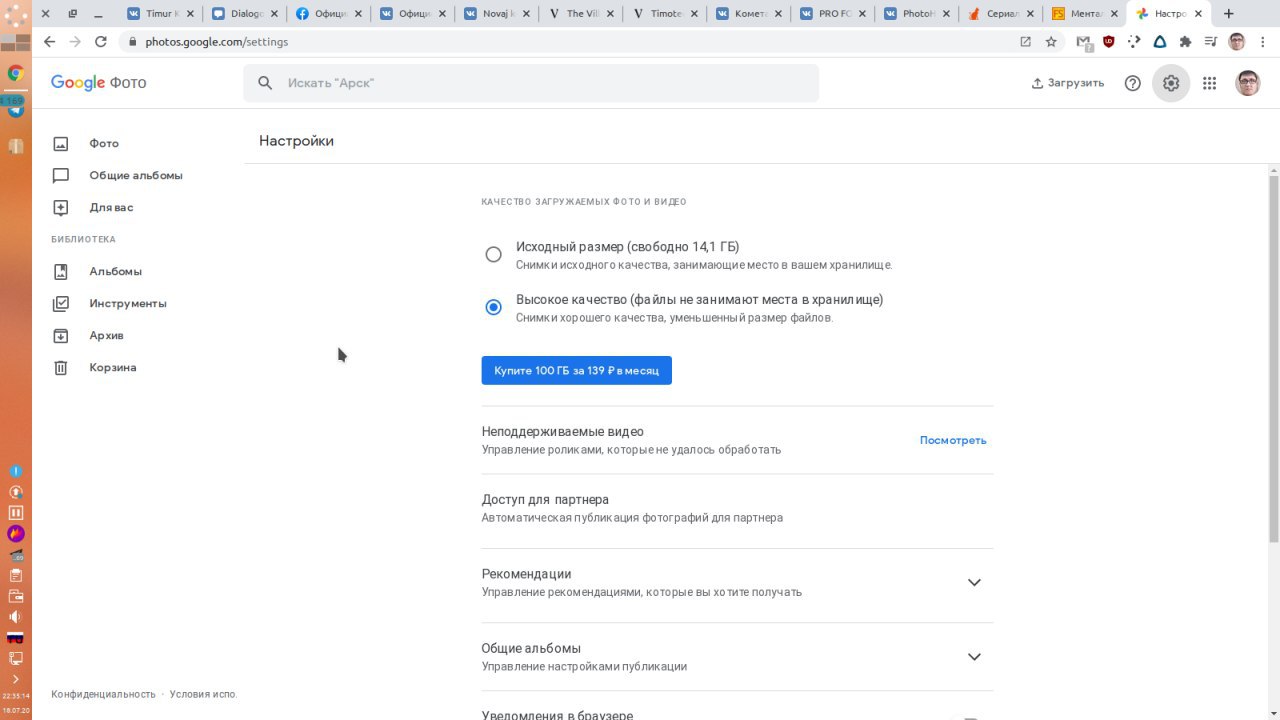Click the Неподдерживаемые видео heading
Viewport: 1280px width, 720px height.
562,432
